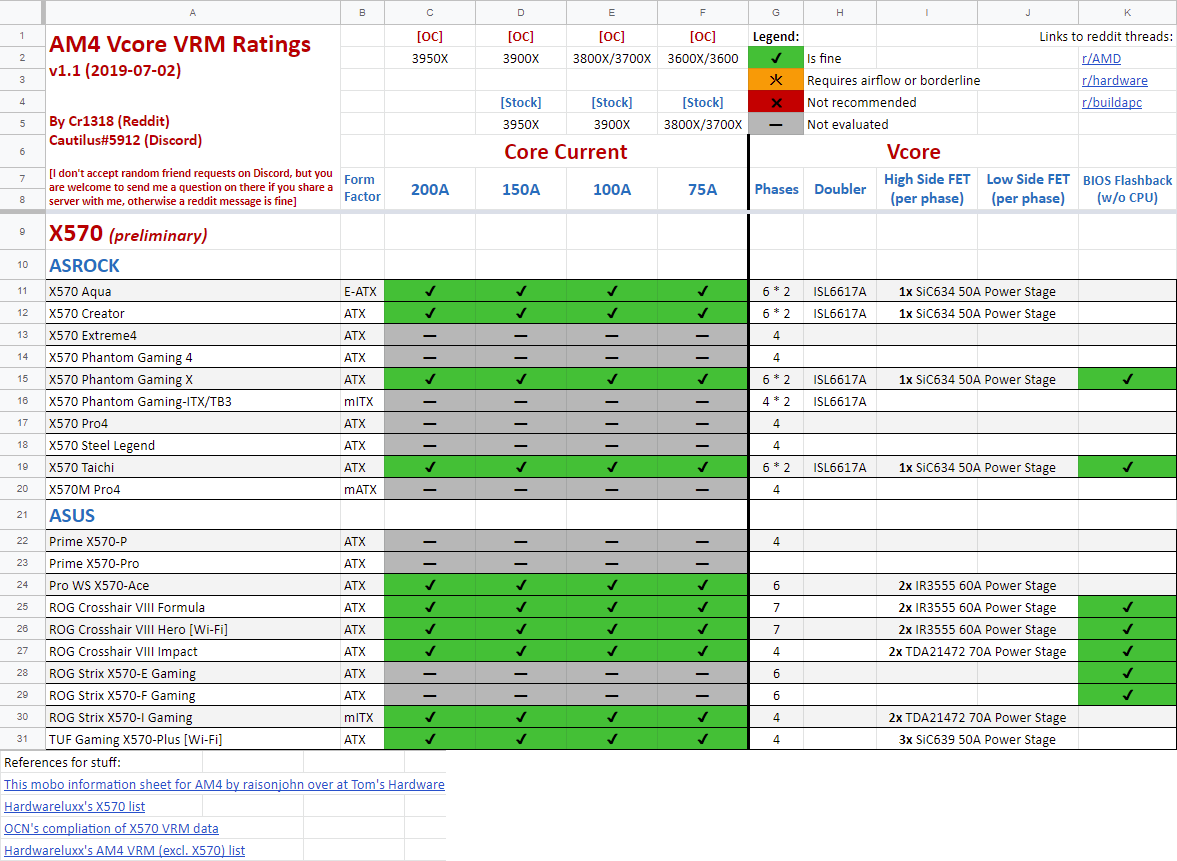Click the gray 'Not evaluated' legend swatch
The height and width of the screenshot is (861, 1177).
776,124
